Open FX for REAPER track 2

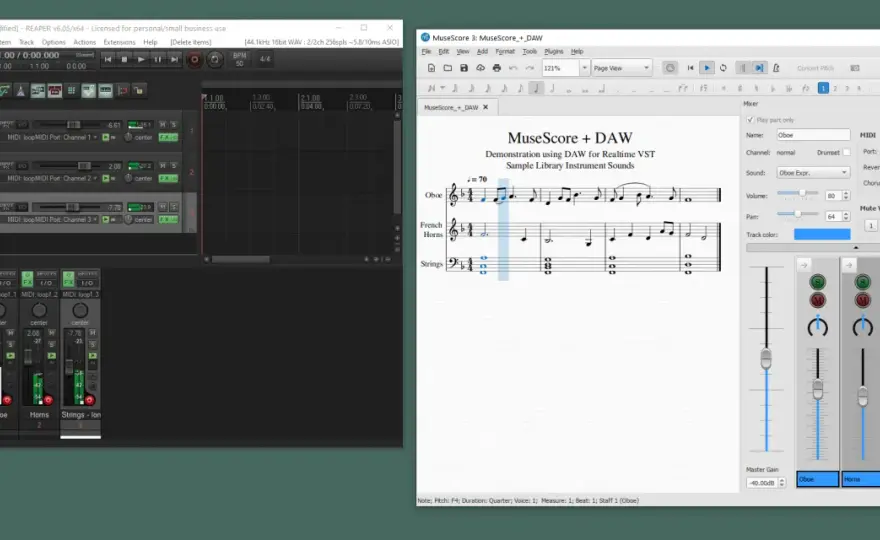pos(168,179)
